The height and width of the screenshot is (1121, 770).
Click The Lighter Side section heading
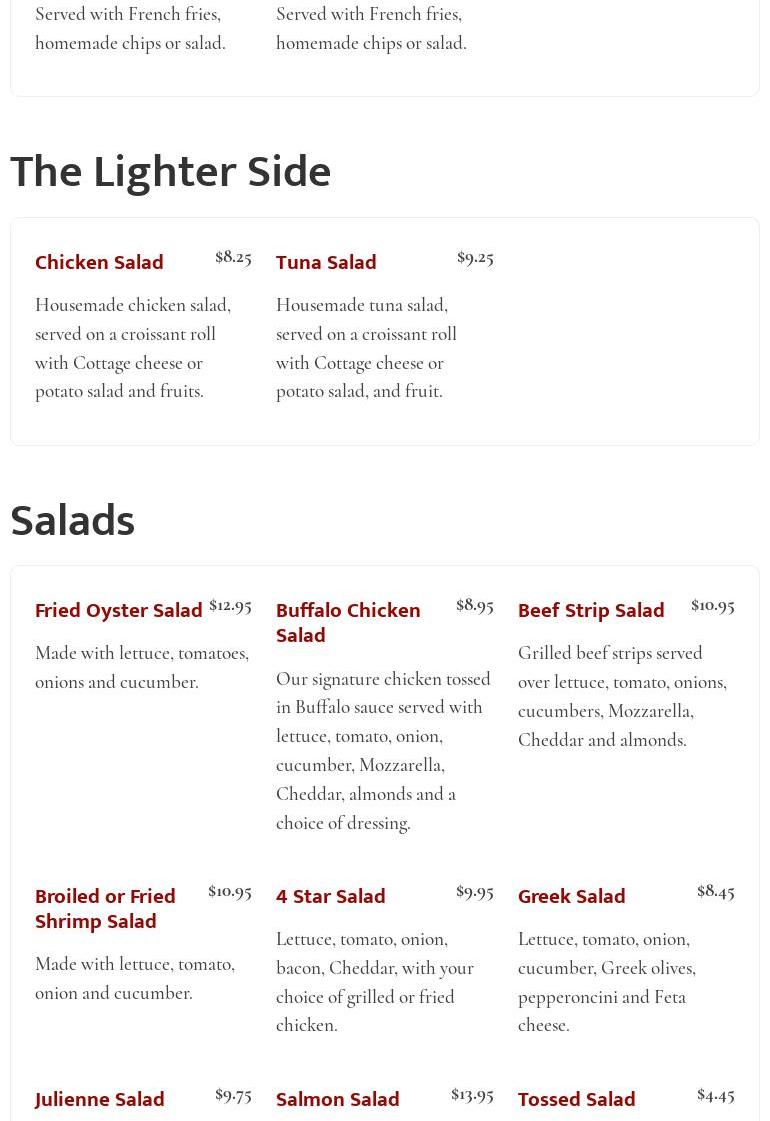(x=171, y=172)
